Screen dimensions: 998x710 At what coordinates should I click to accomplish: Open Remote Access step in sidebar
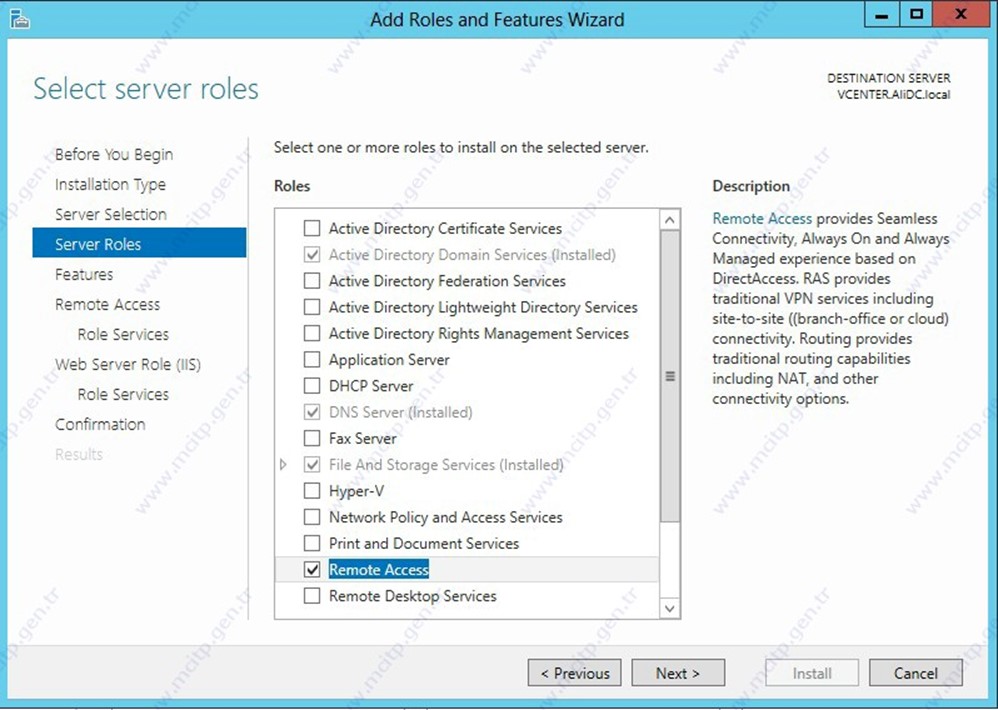(108, 304)
